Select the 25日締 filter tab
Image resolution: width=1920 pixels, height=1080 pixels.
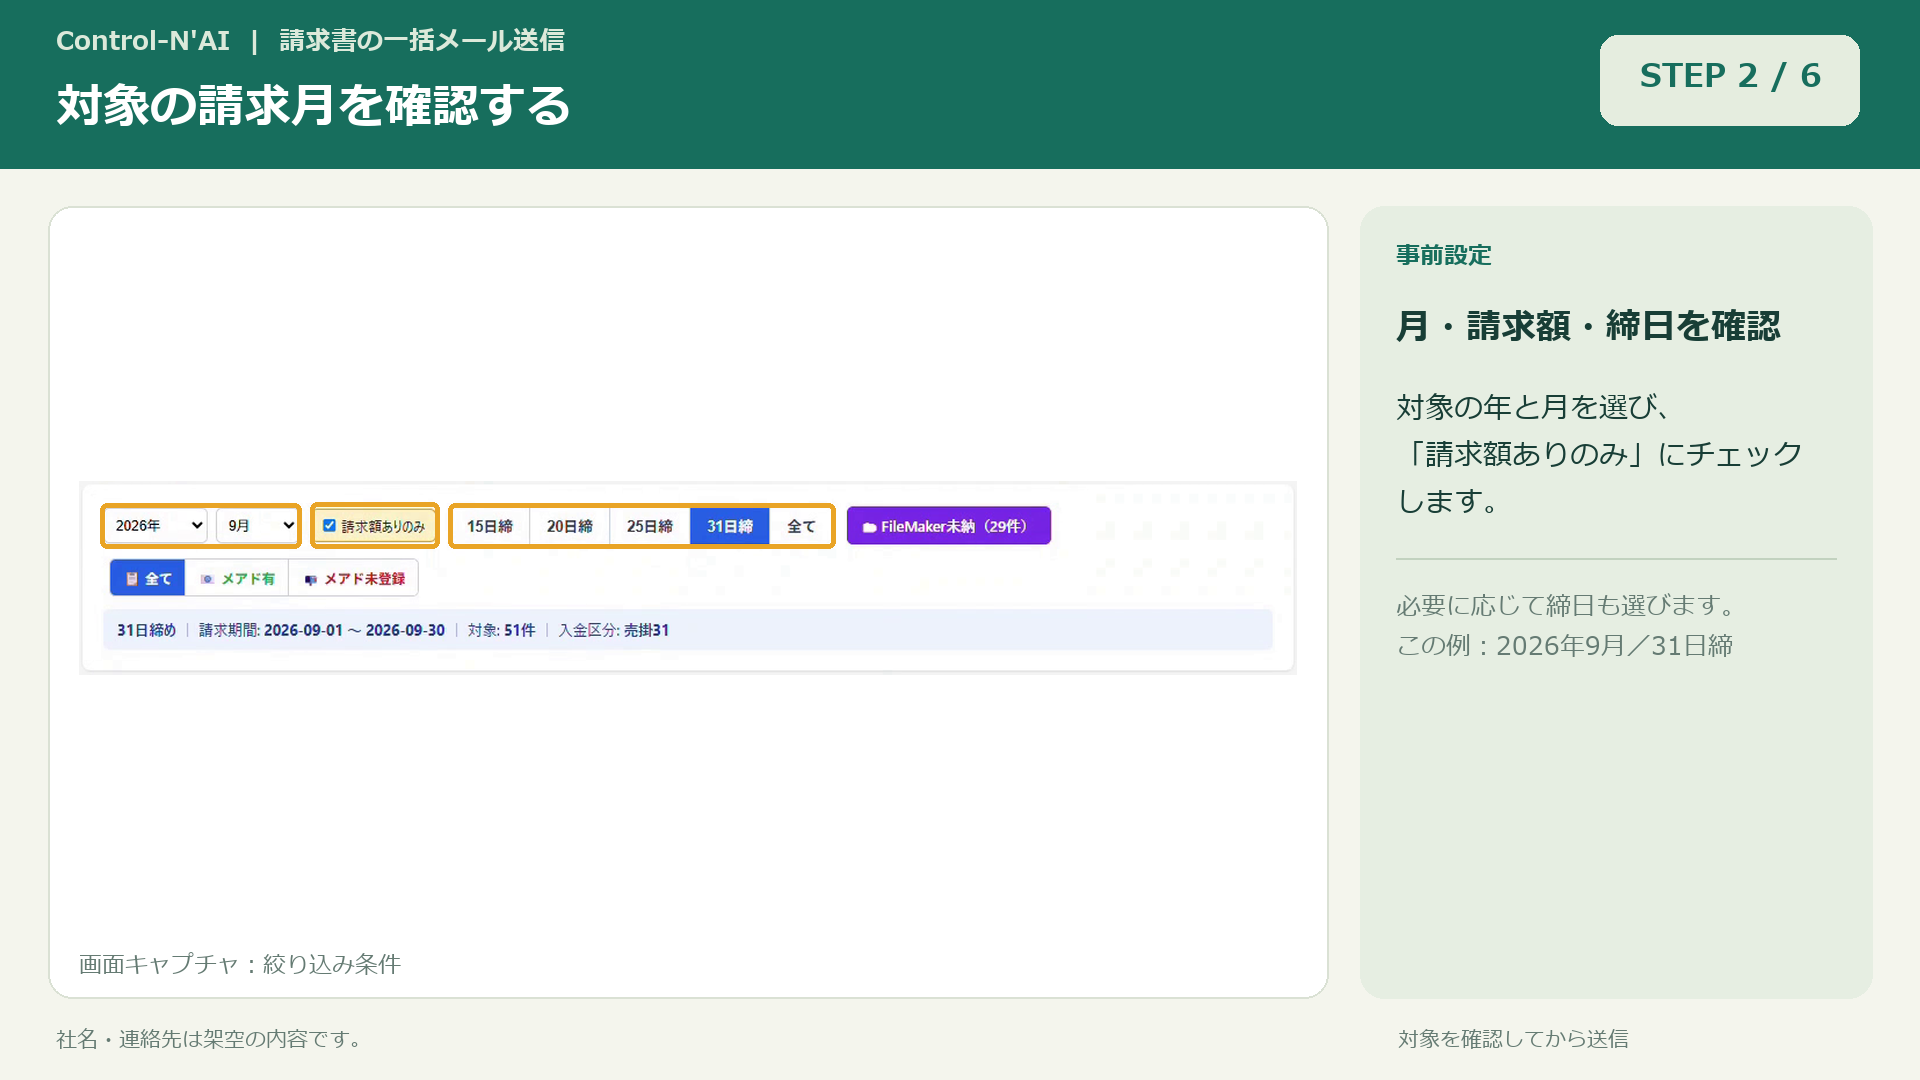(x=650, y=526)
